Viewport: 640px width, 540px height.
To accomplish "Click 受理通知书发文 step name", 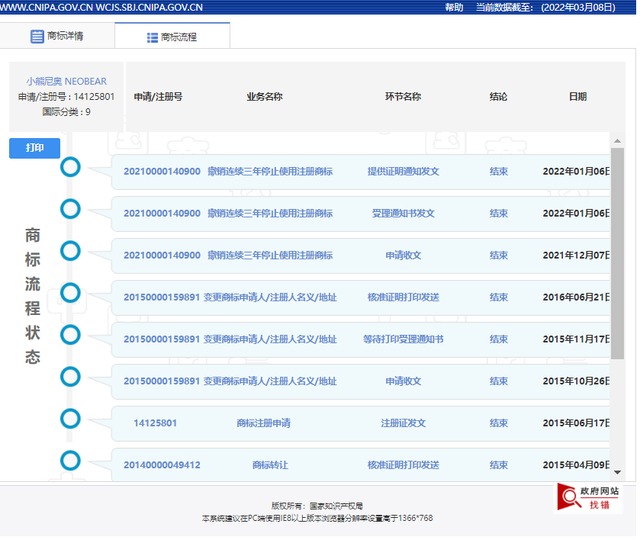I will point(403,213).
